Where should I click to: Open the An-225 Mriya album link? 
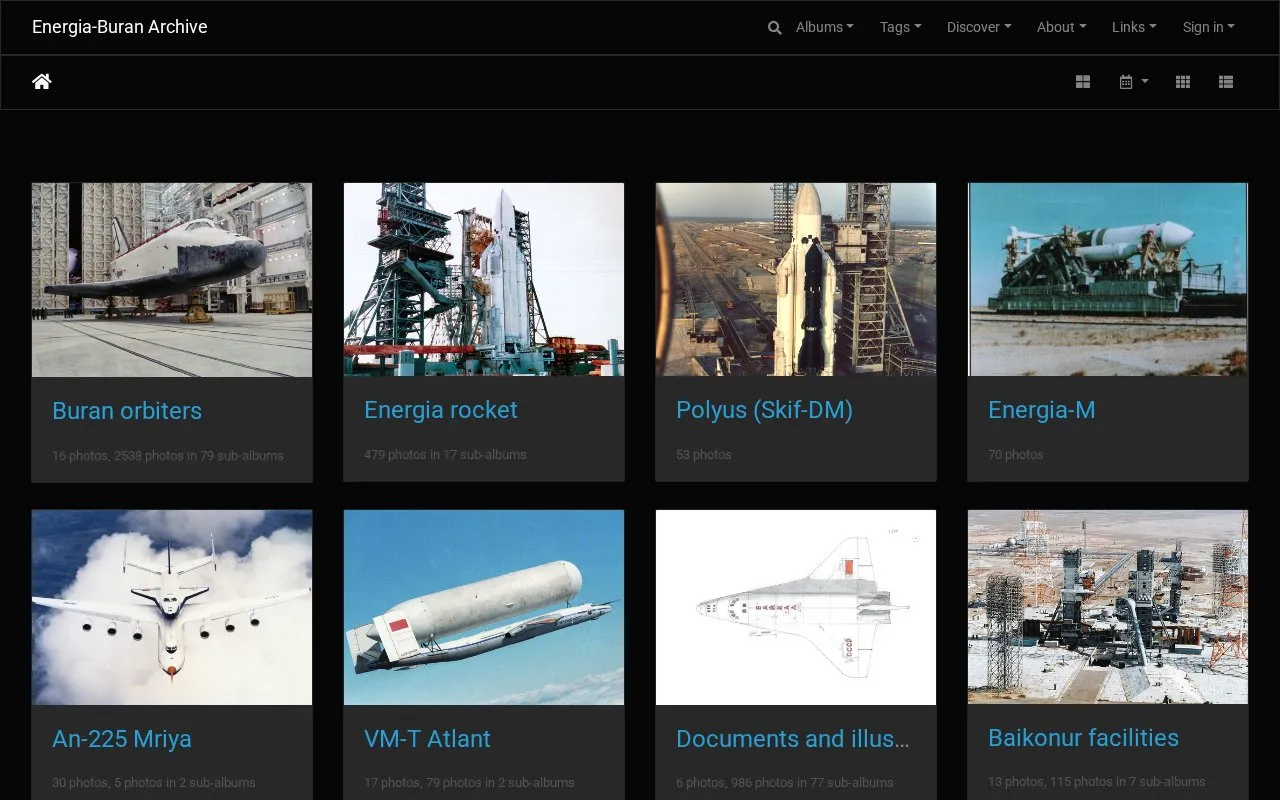pos(122,739)
